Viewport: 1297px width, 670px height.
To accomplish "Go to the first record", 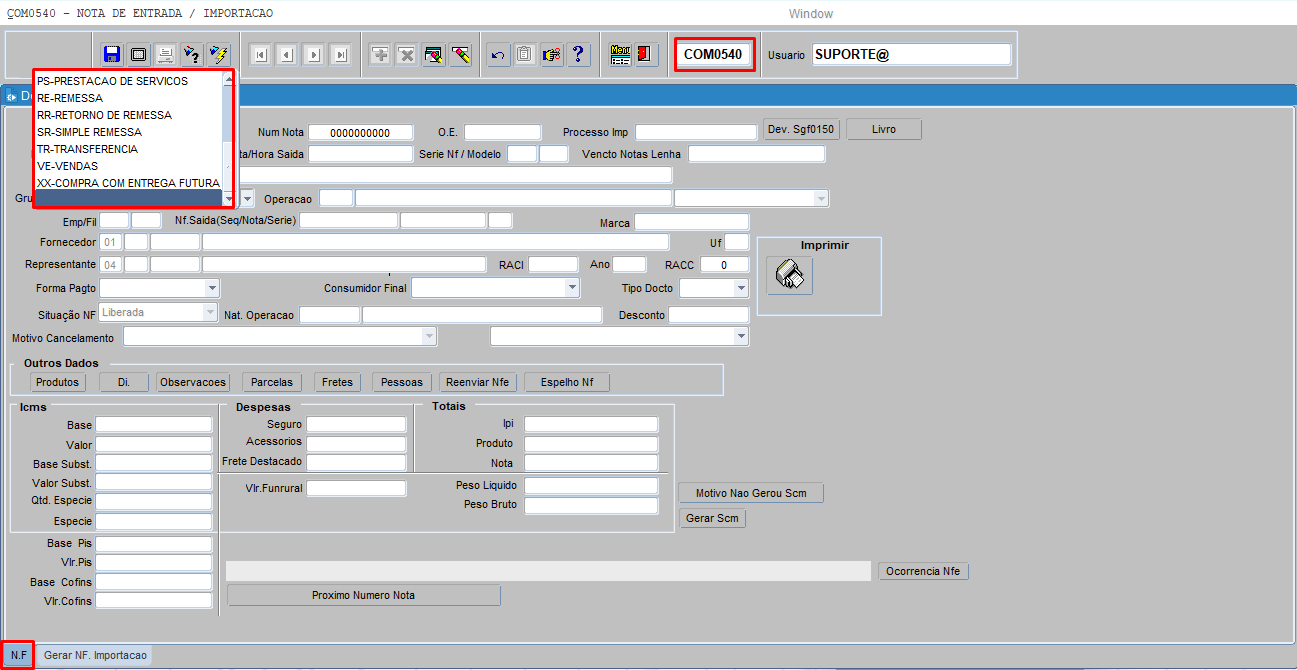I will pyautogui.click(x=260, y=55).
